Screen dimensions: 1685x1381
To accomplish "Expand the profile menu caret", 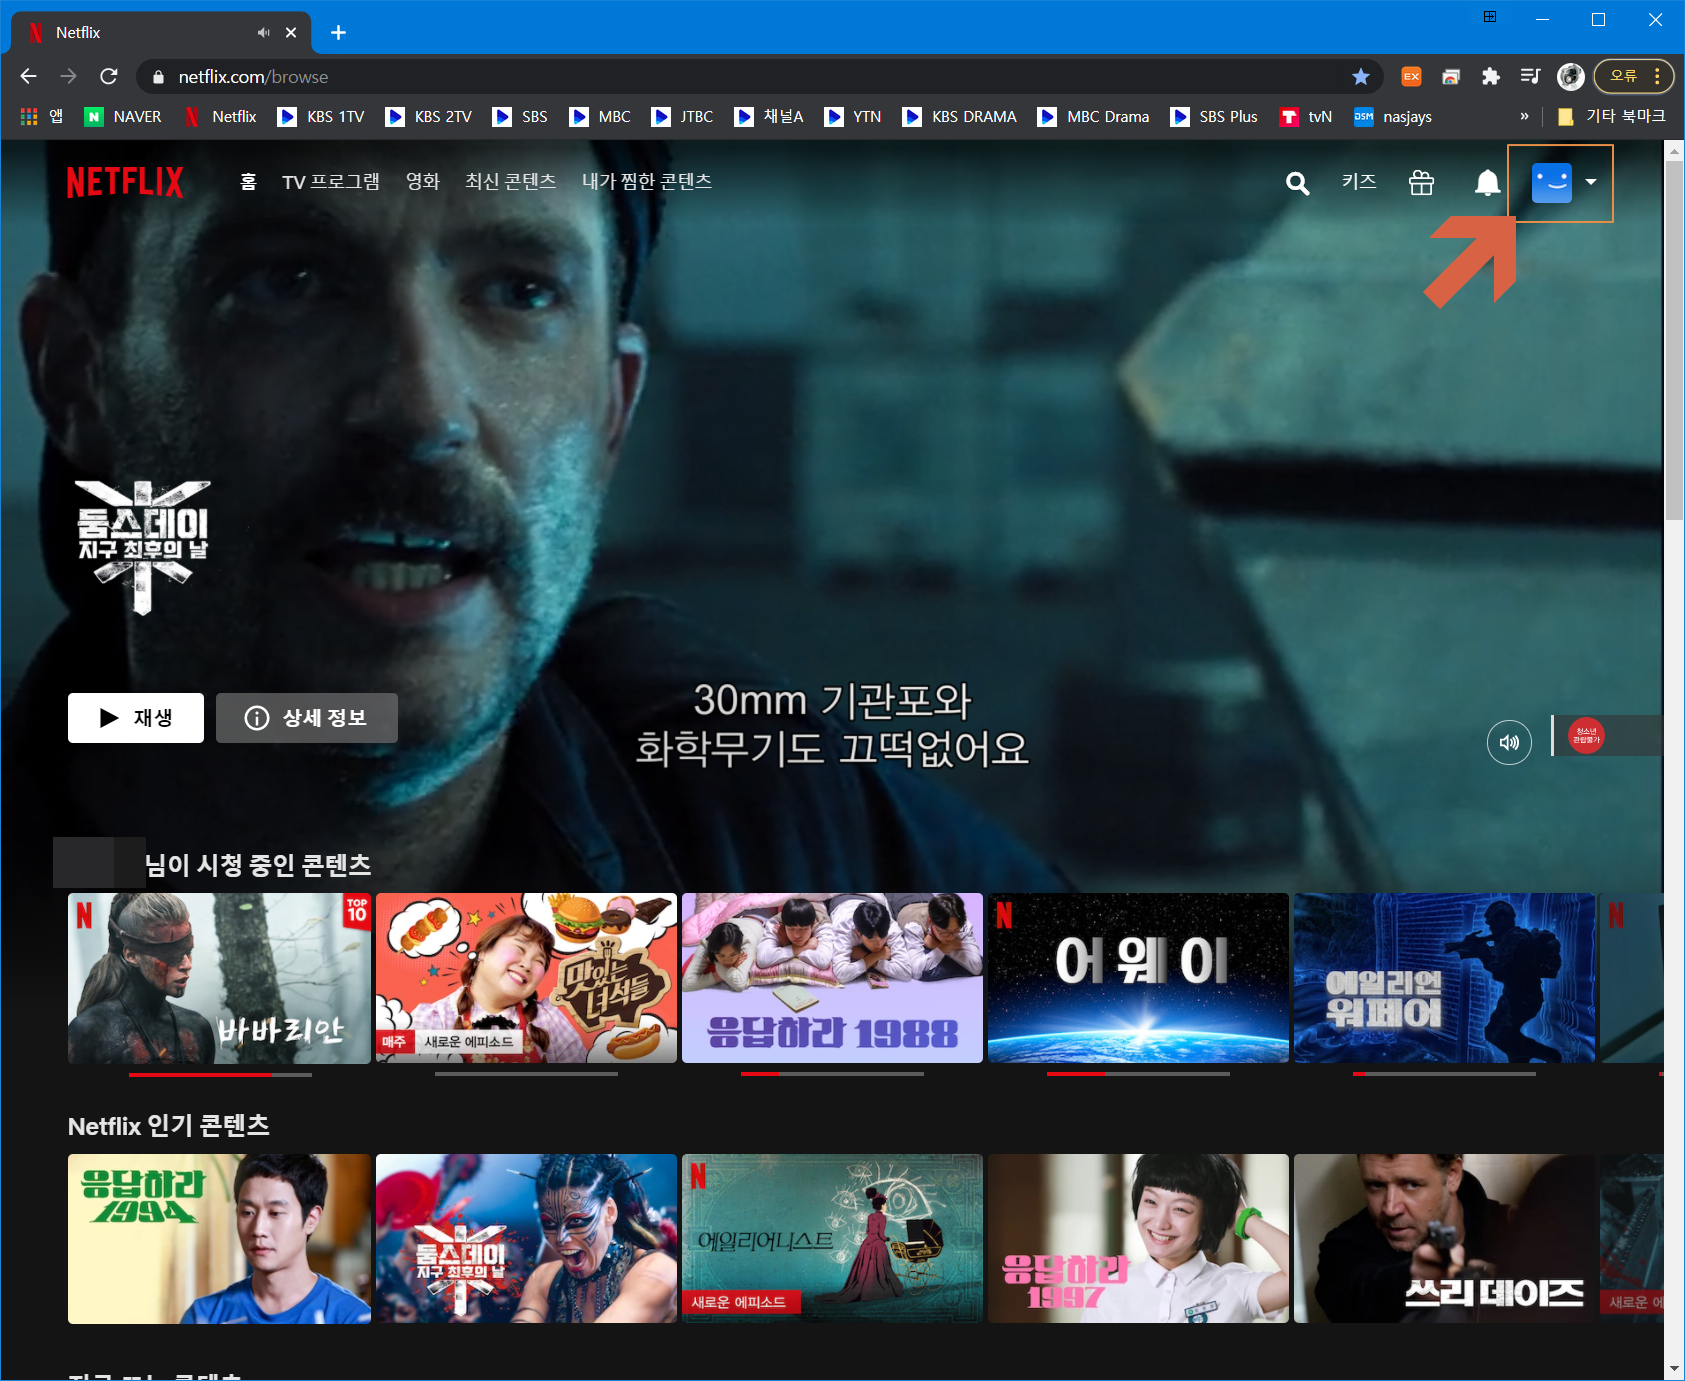I will pyautogui.click(x=1591, y=182).
